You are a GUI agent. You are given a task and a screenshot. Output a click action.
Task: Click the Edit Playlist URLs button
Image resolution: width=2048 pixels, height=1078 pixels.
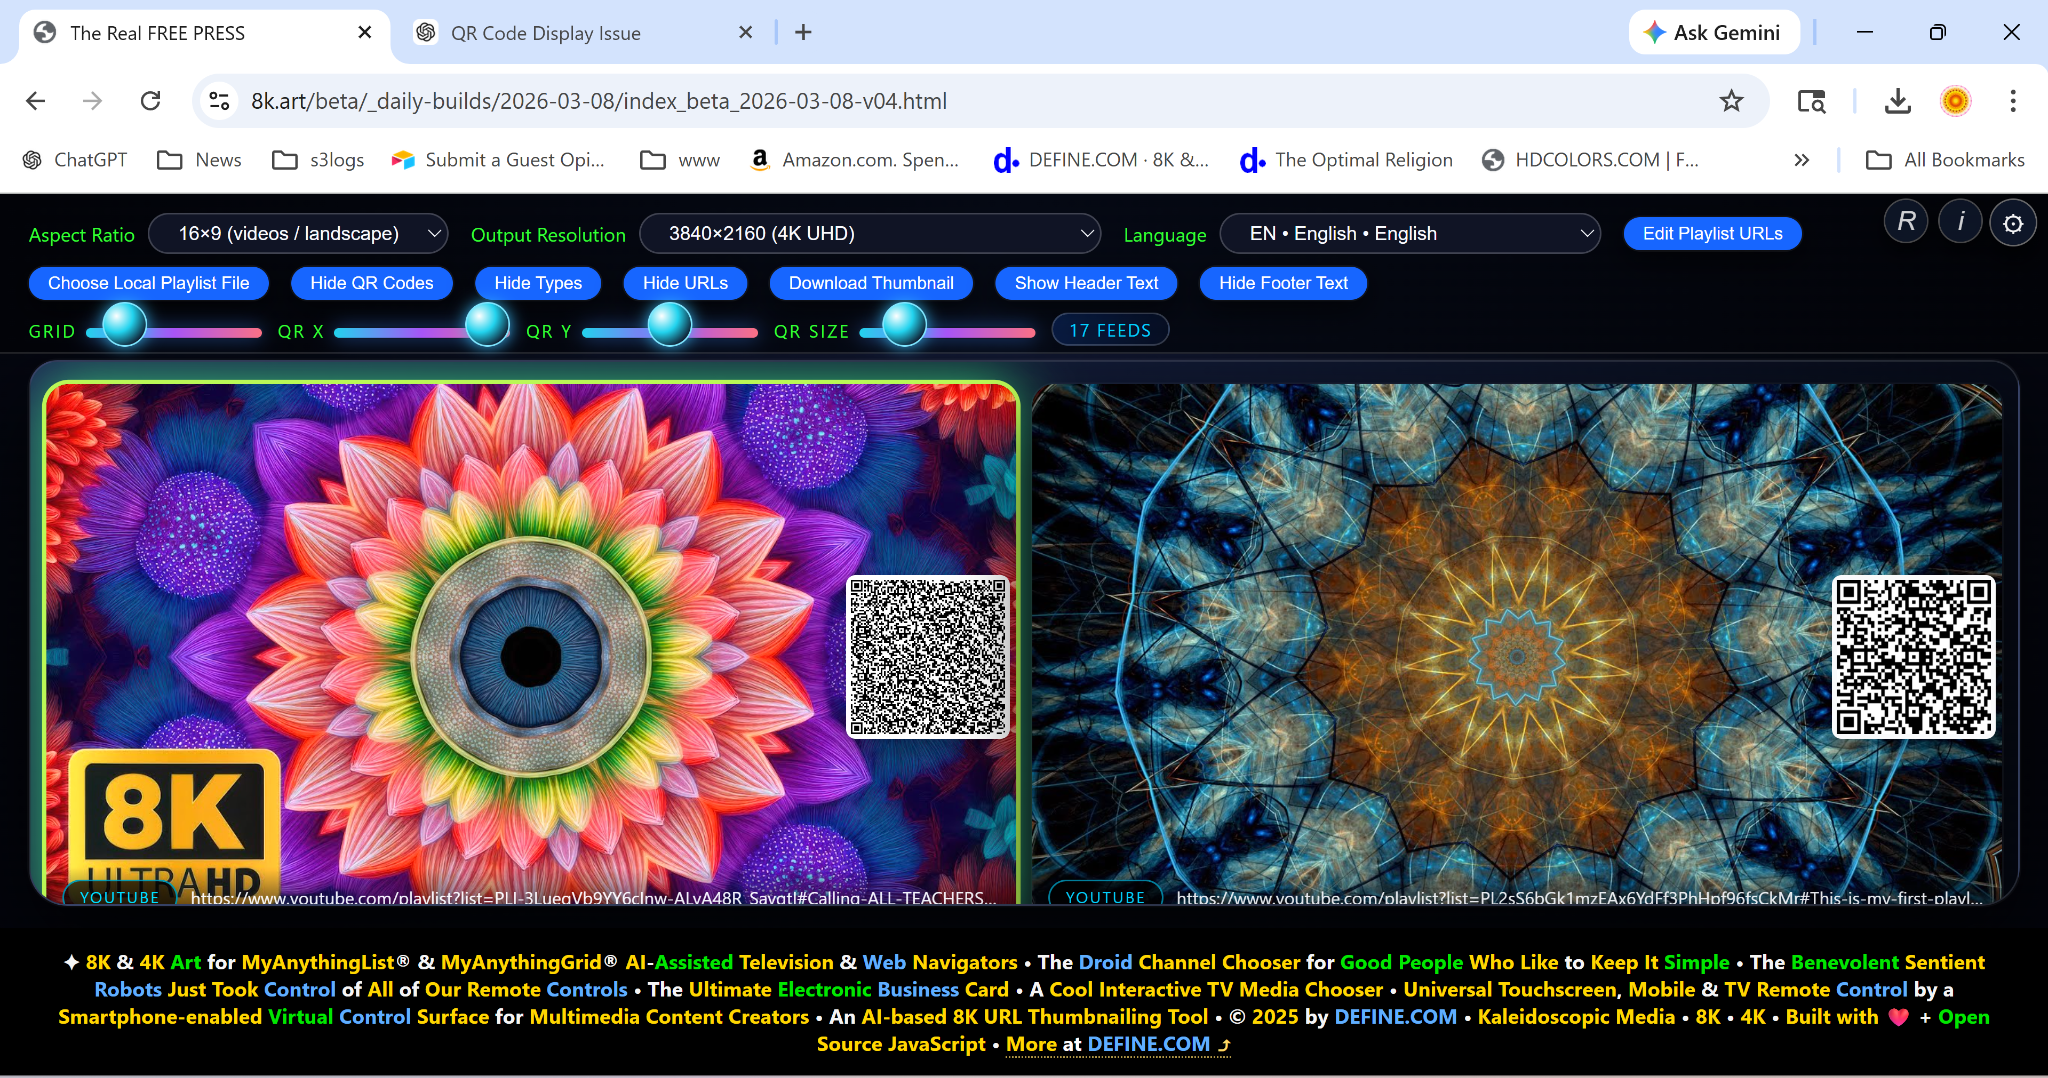(x=1712, y=234)
